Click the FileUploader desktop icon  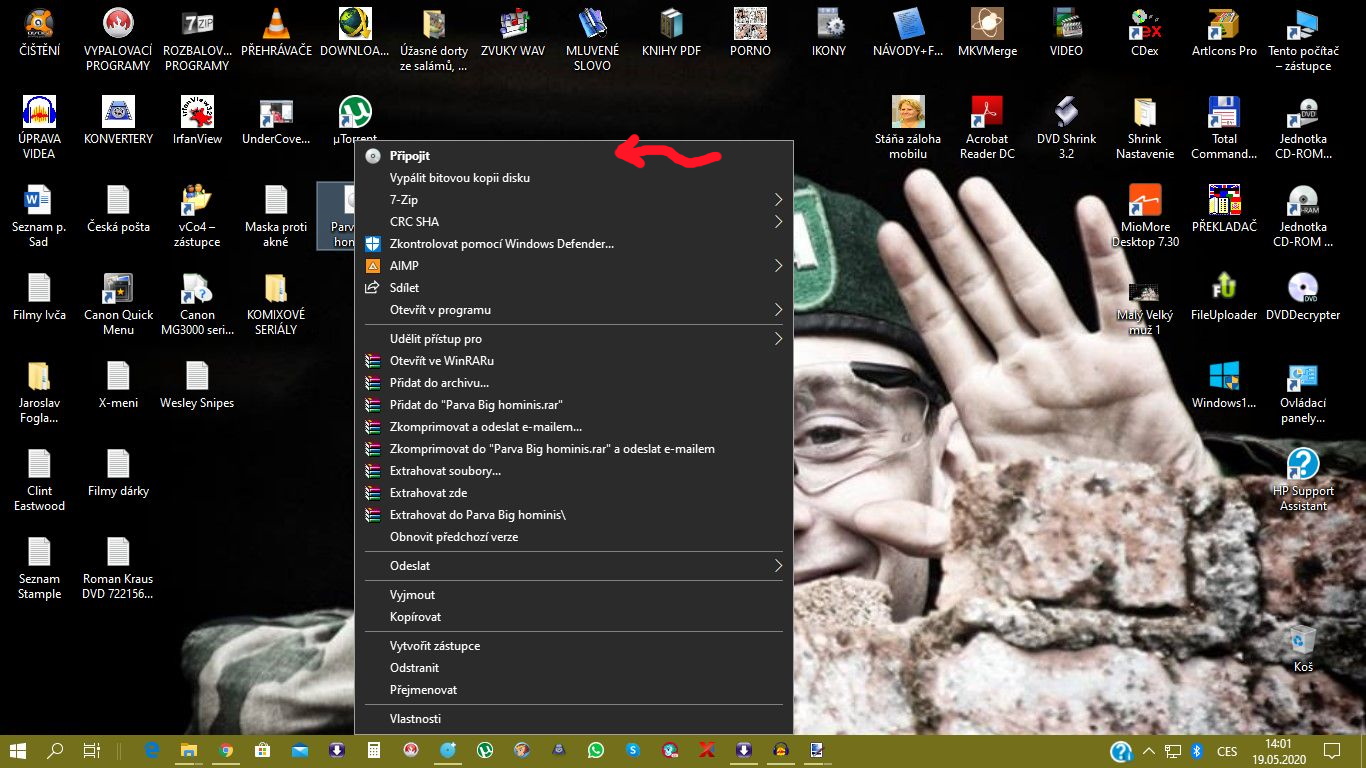[x=1224, y=296]
